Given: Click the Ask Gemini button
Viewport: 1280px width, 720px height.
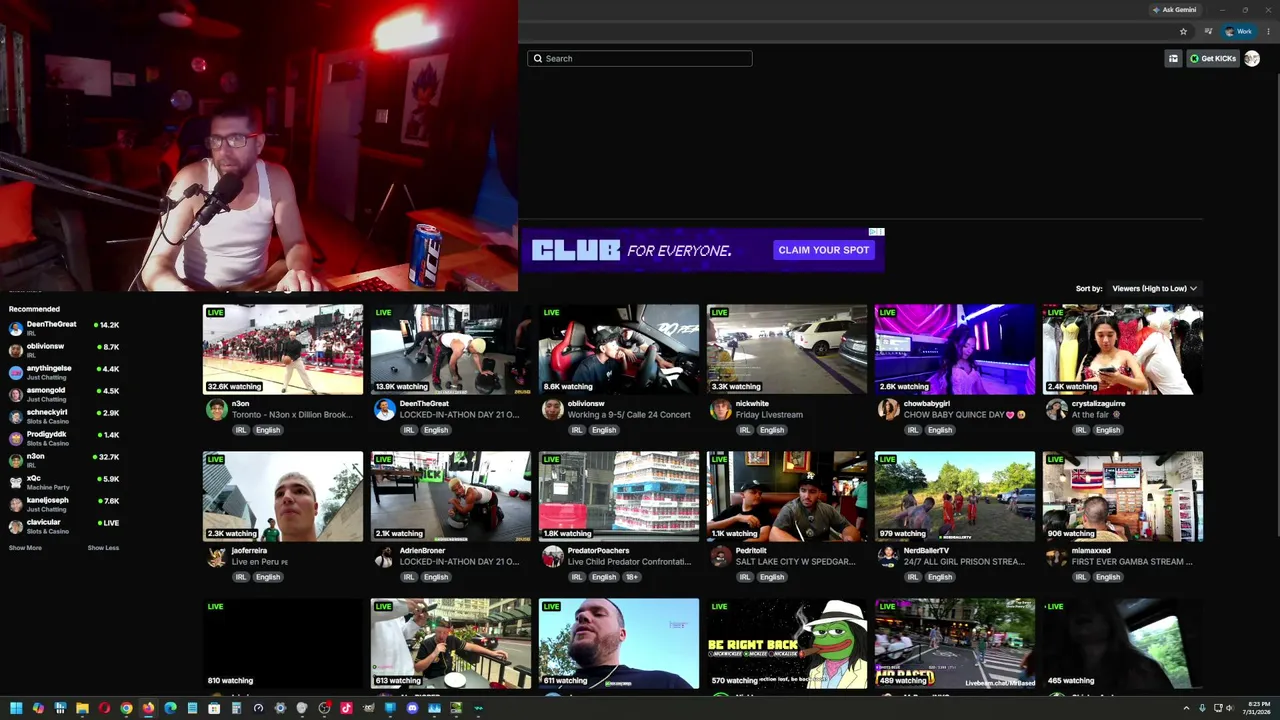Looking at the screenshot, I should [x=1174, y=10].
